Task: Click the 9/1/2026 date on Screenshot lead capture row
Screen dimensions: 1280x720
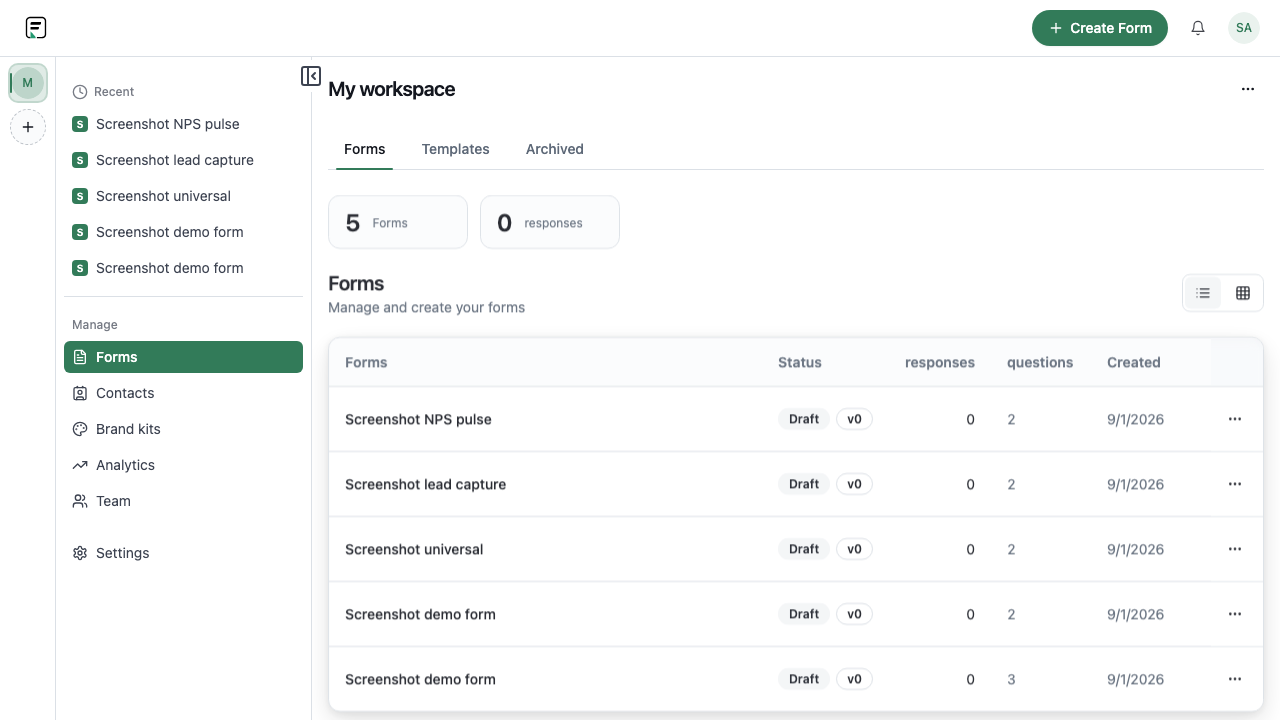Action: click(1135, 484)
